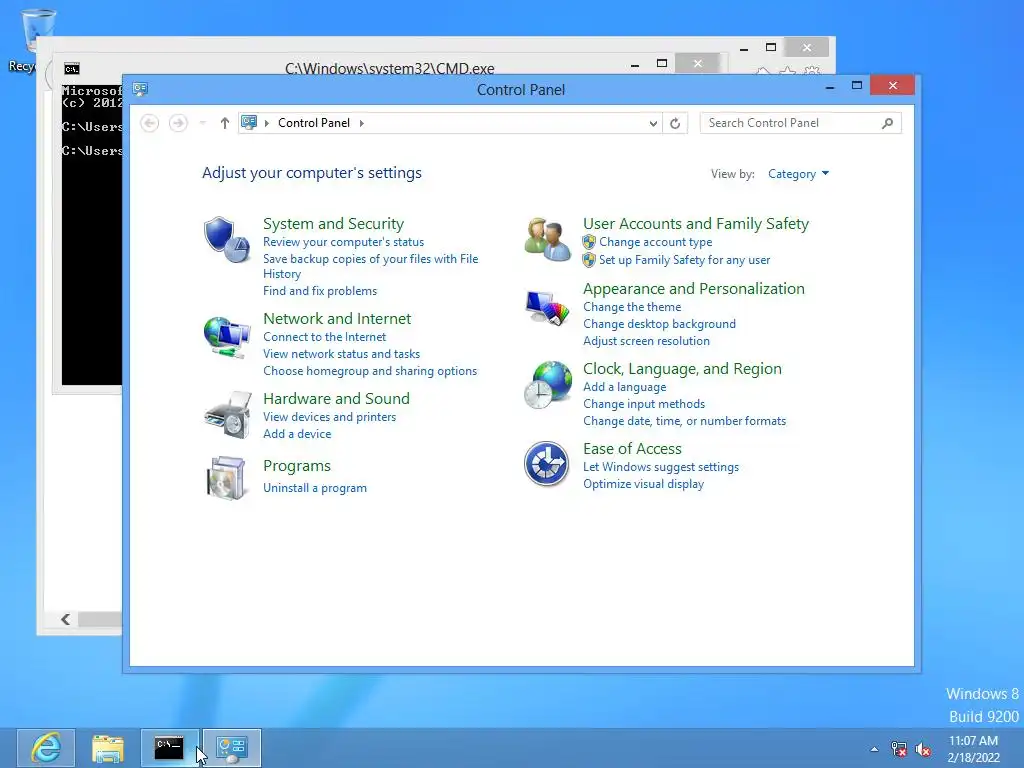
Task: Click the Control Panel title bar icon
Action: (140, 89)
